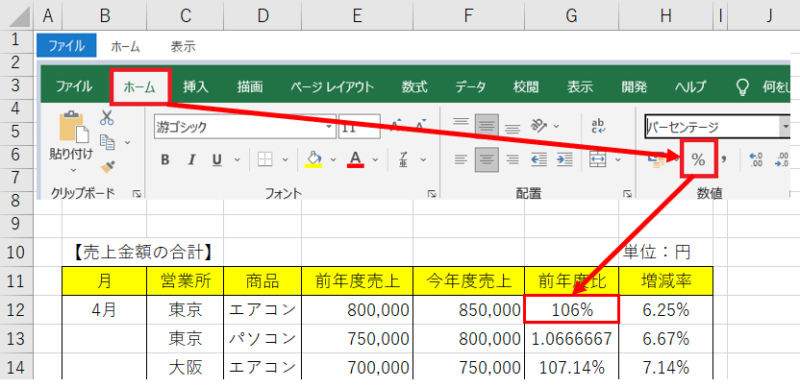Select cell showing 1.0666667
The width and height of the screenshot is (800, 388).
coord(571,337)
